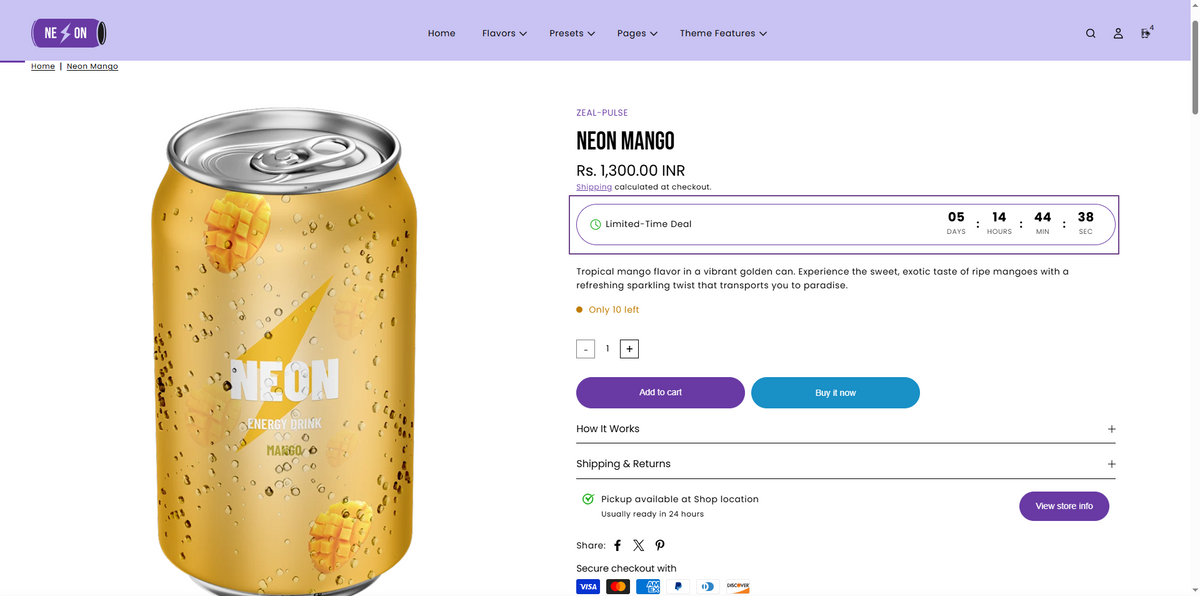Open the Flavors dropdown menu
The width and height of the screenshot is (1200, 596).
pyautogui.click(x=504, y=33)
